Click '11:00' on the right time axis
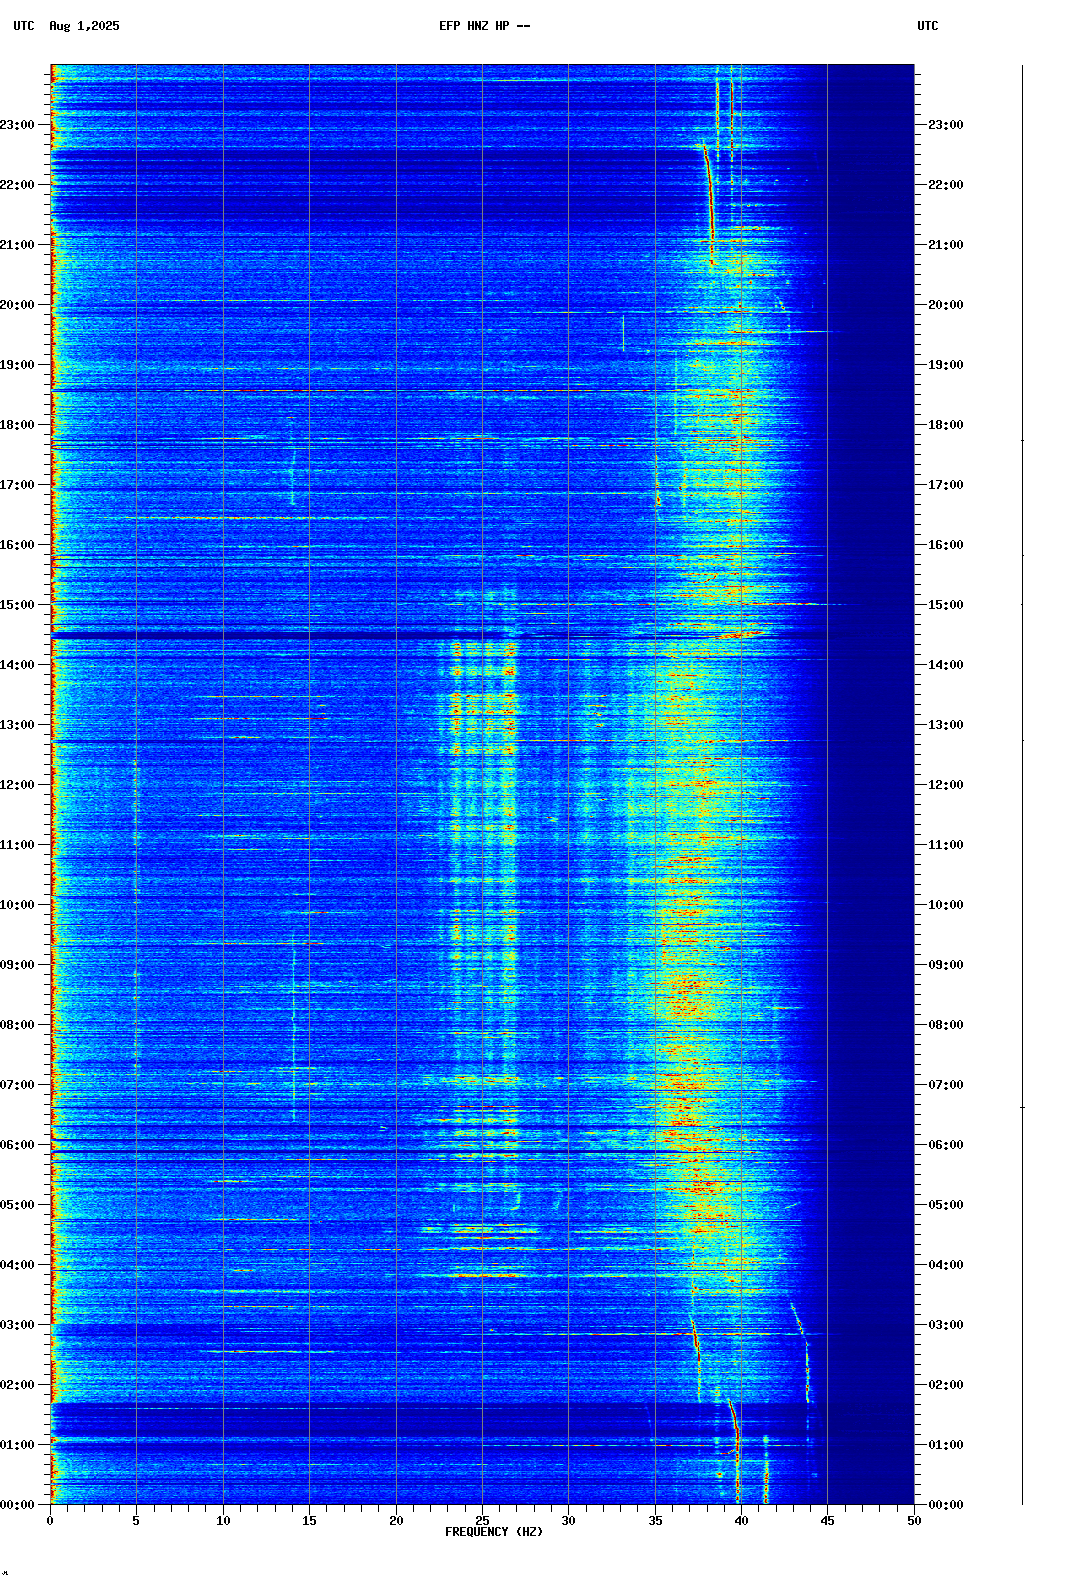The image size is (1066, 1584). (x=946, y=845)
